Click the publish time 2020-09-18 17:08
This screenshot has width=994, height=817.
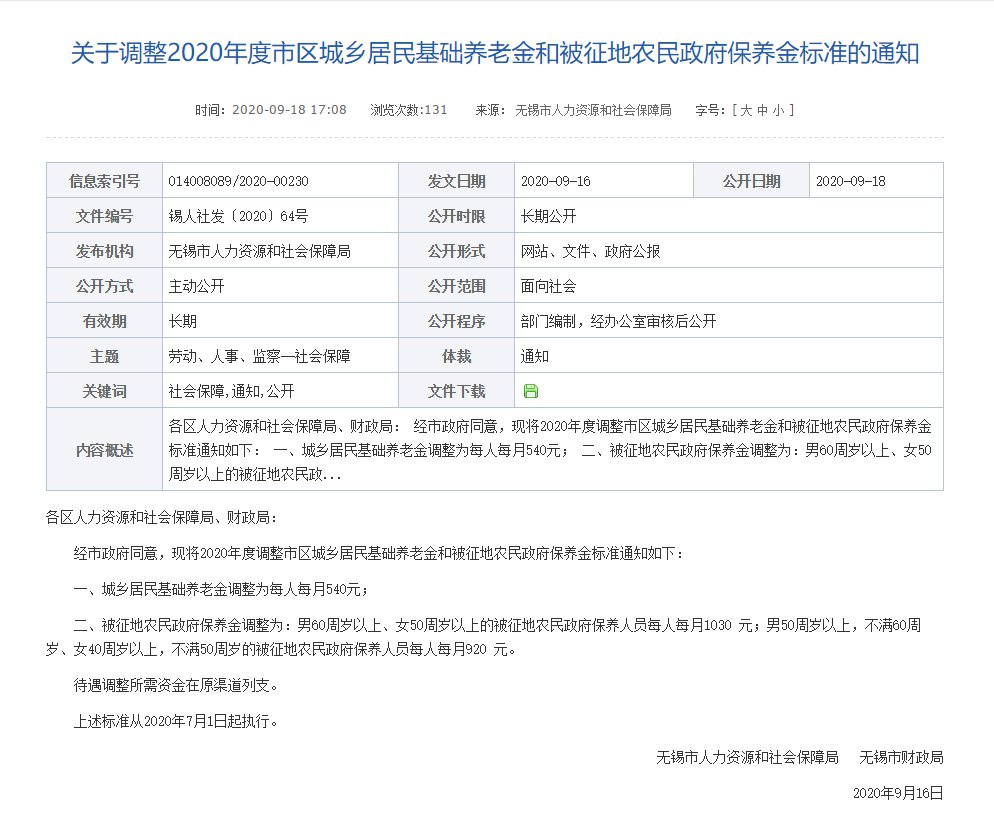click(288, 110)
